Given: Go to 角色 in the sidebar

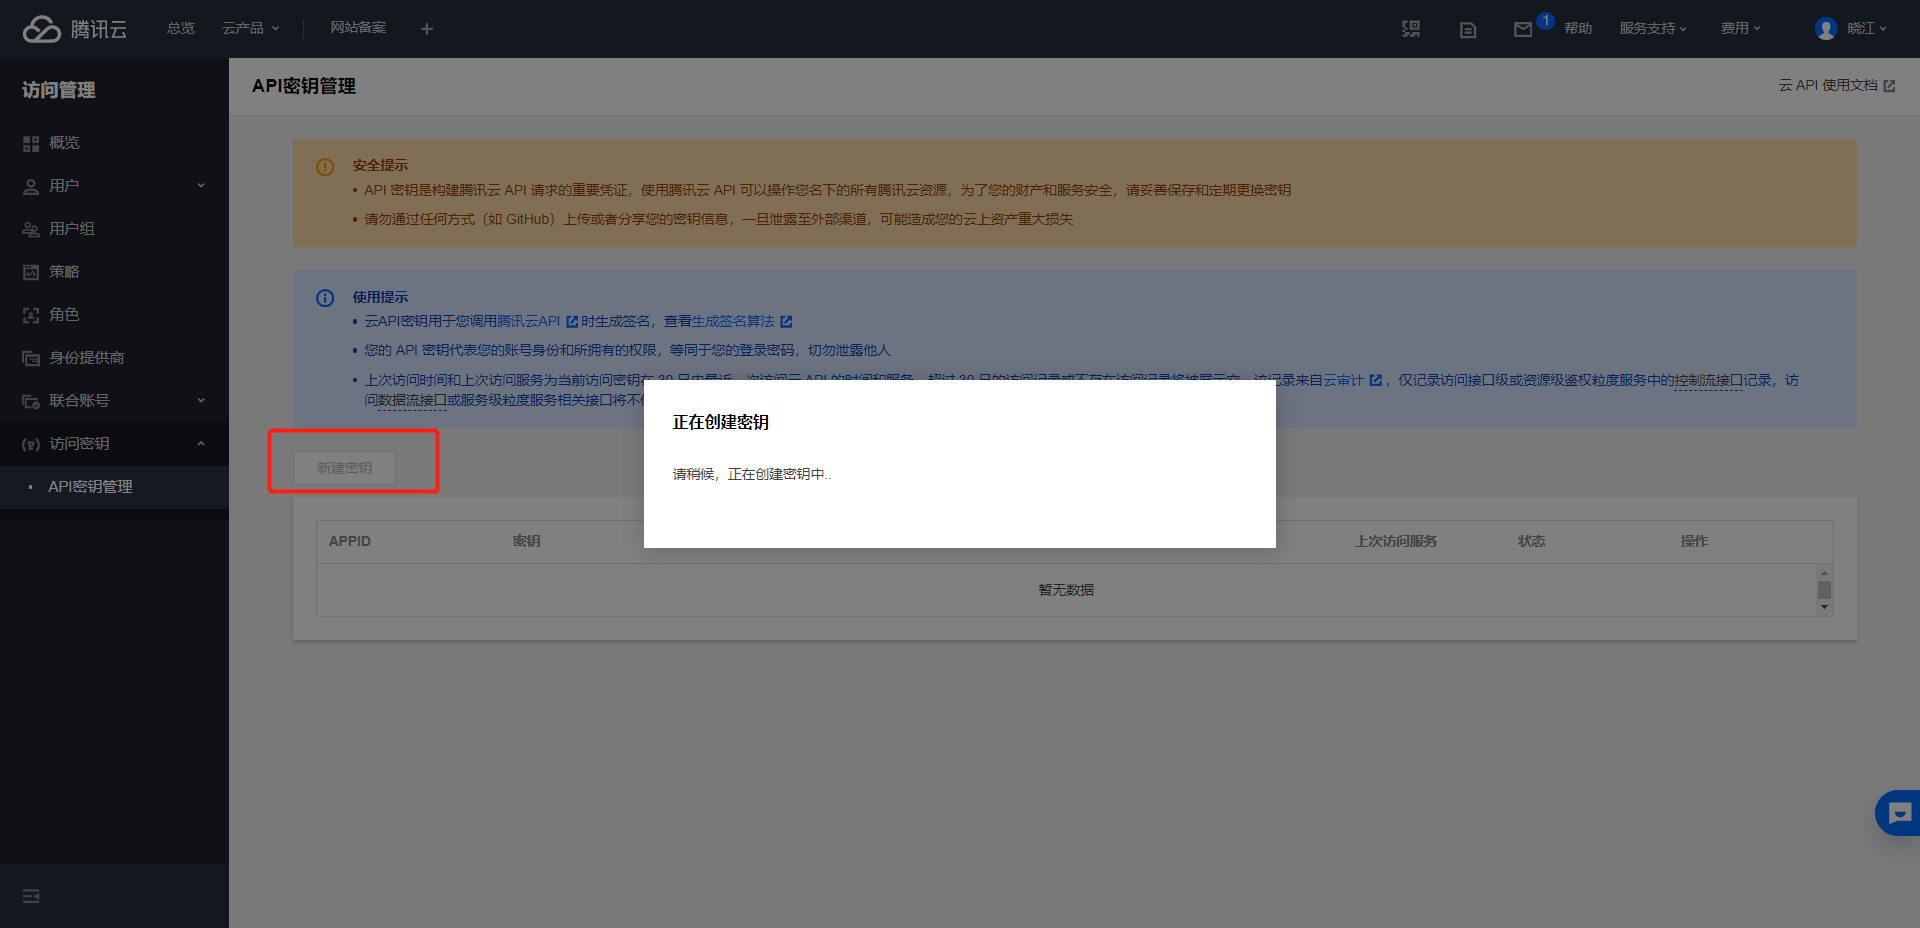Looking at the screenshot, I should point(64,315).
